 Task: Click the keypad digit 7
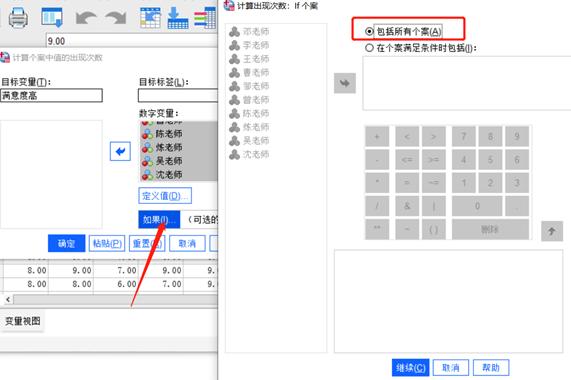pyautogui.click(x=464, y=136)
